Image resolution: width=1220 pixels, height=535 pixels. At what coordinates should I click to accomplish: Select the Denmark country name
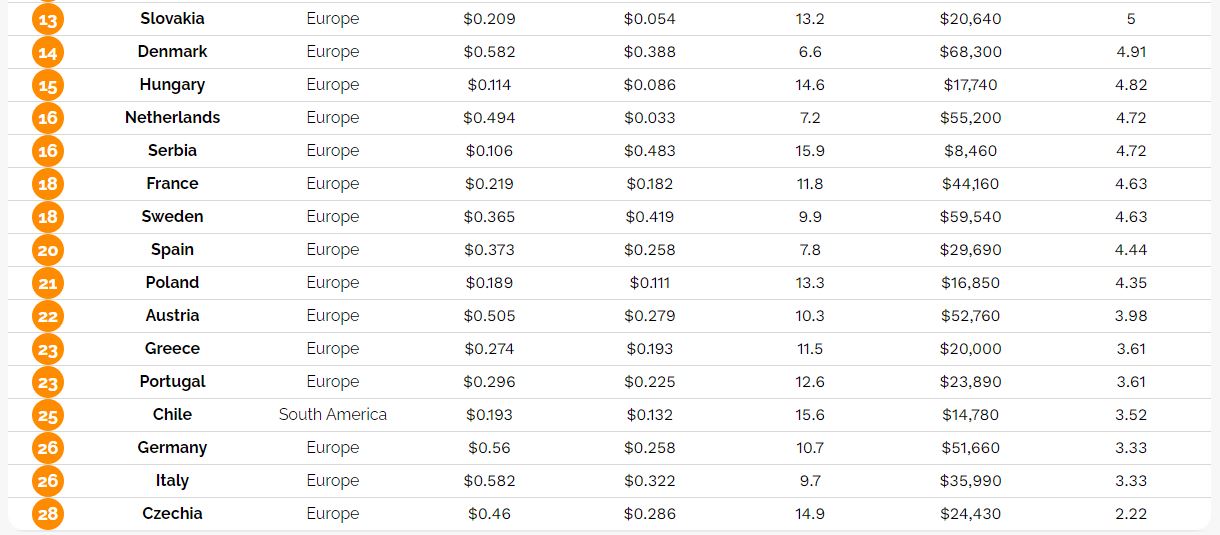click(x=172, y=52)
